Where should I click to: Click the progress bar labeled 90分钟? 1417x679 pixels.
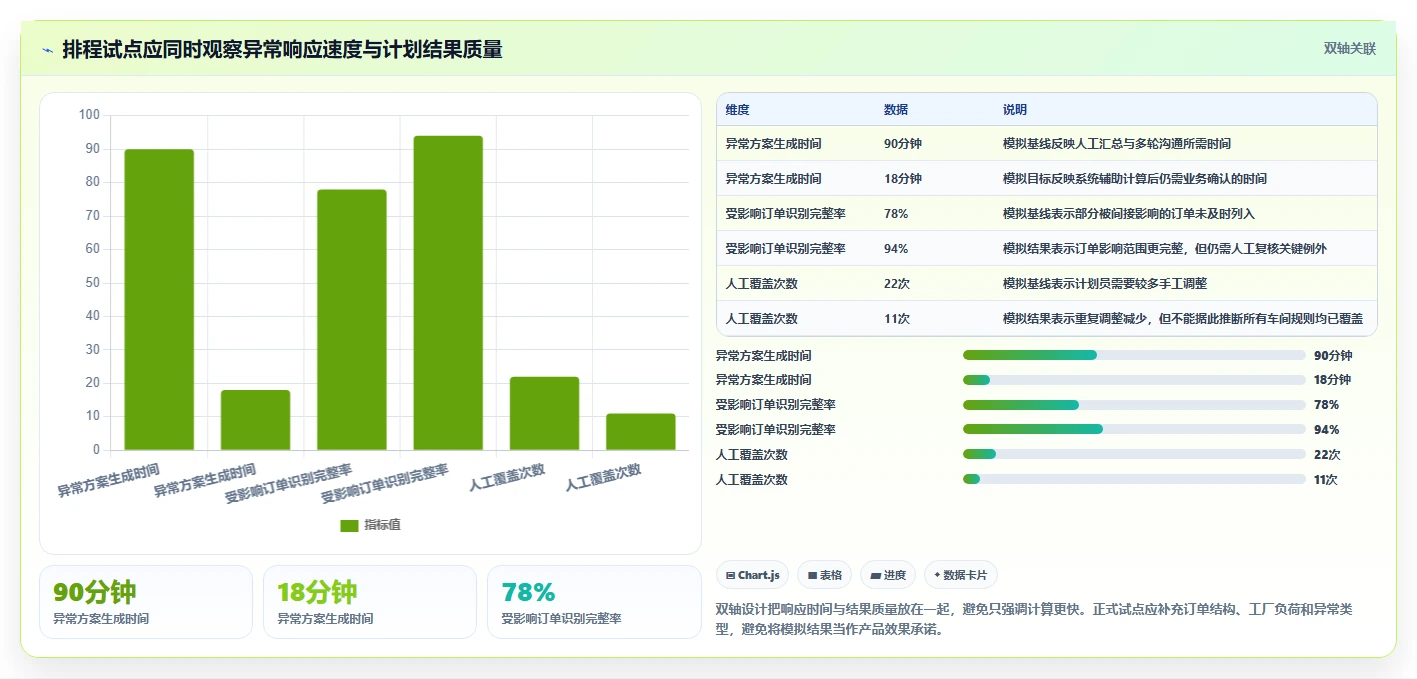pos(1134,355)
